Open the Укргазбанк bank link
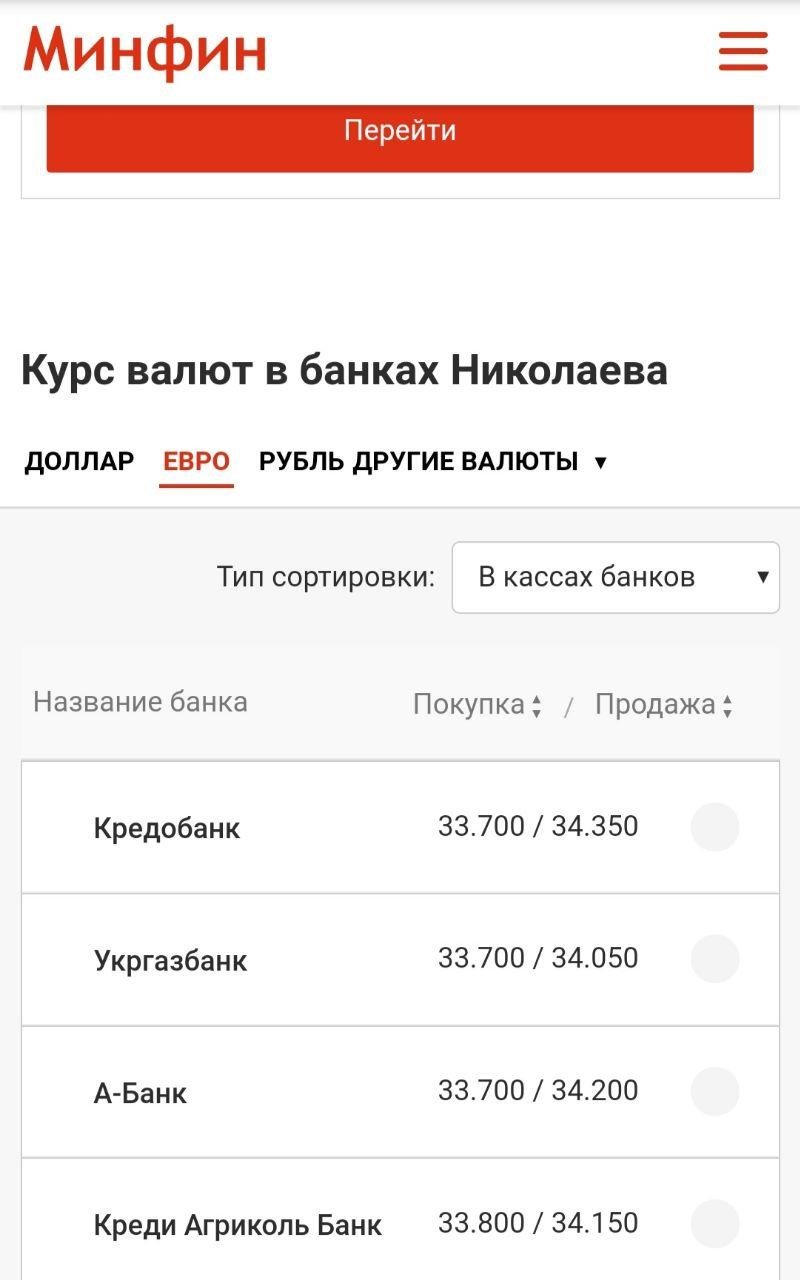This screenshot has height=1280, width=800. click(x=170, y=961)
